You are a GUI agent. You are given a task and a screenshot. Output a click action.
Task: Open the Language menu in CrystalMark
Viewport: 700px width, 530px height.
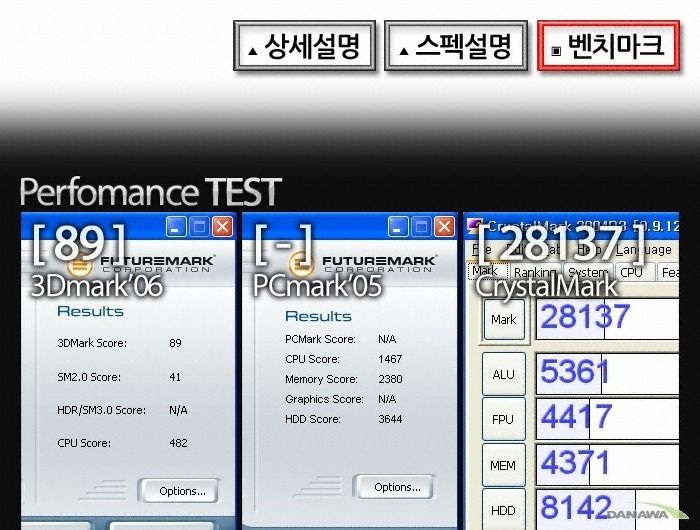[x=644, y=250]
